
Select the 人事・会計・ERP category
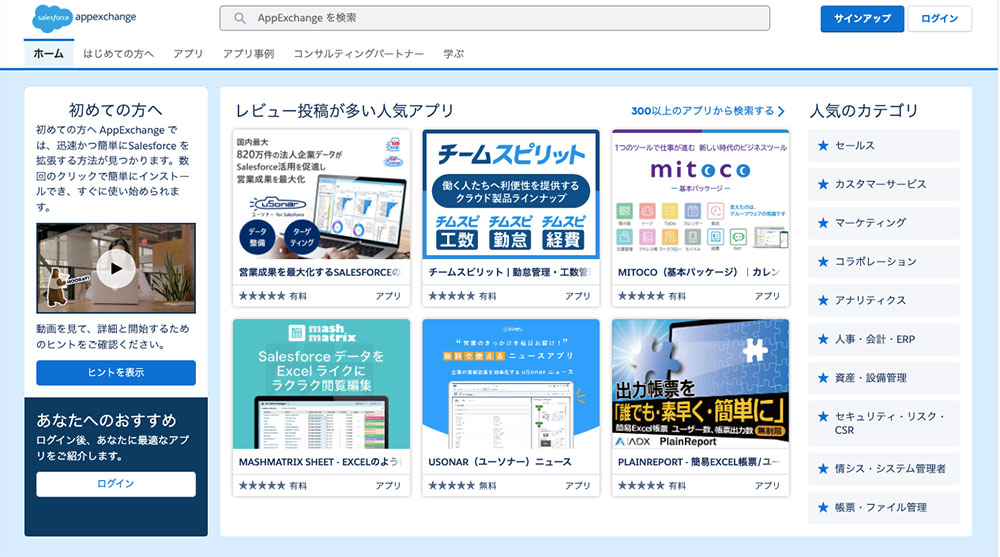click(884, 339)
